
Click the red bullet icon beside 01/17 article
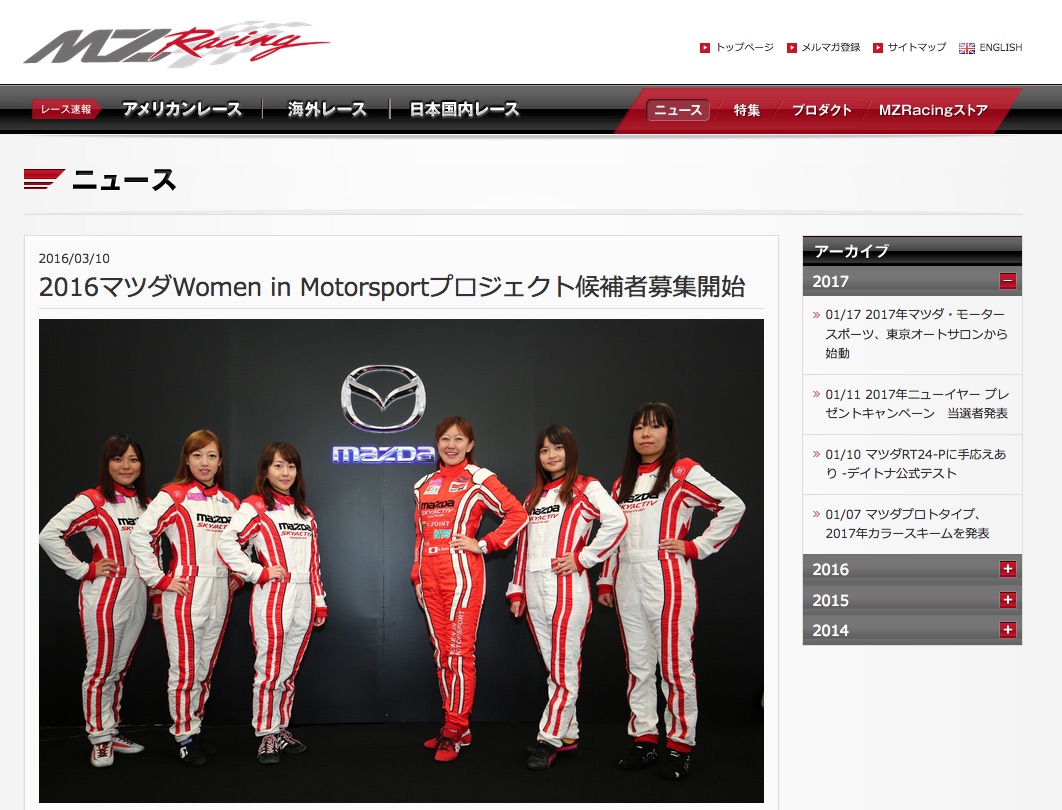click(x=816, y=315)
